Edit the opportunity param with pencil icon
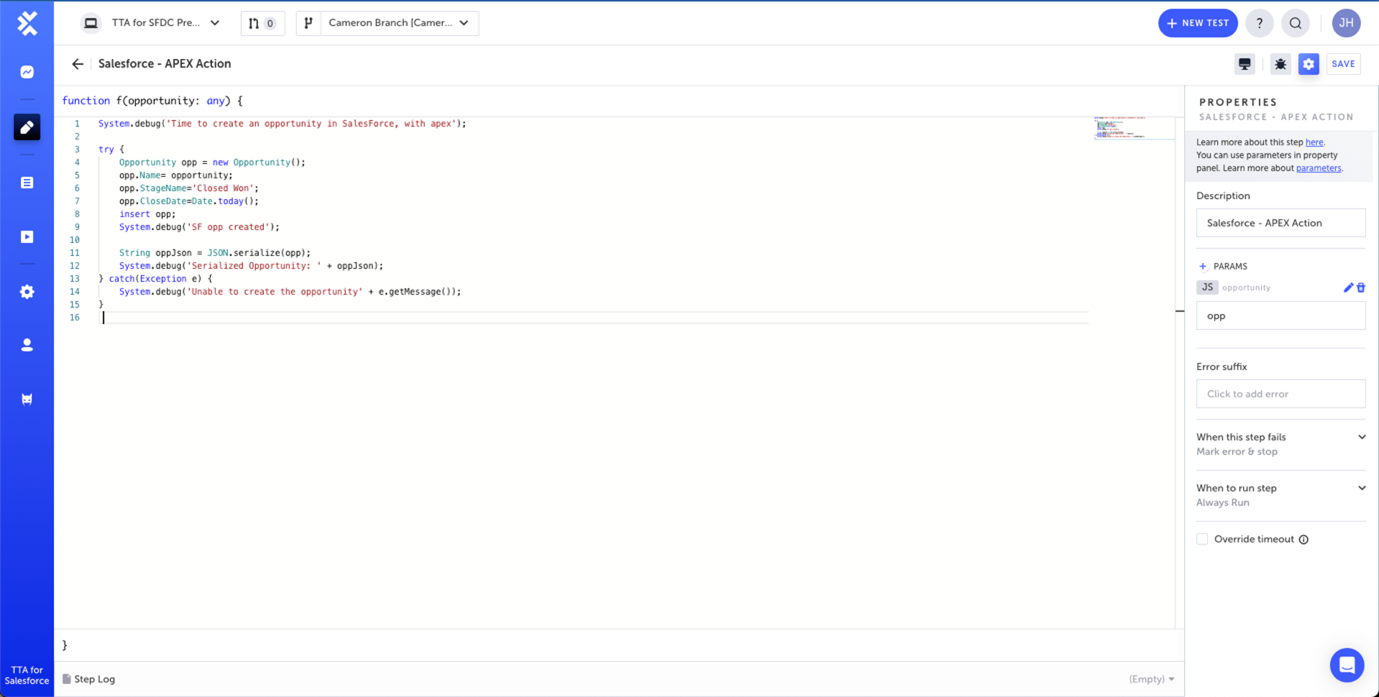Viewport: 1379px width, 697px height. pyautogui.click(x=1347, y=288)
